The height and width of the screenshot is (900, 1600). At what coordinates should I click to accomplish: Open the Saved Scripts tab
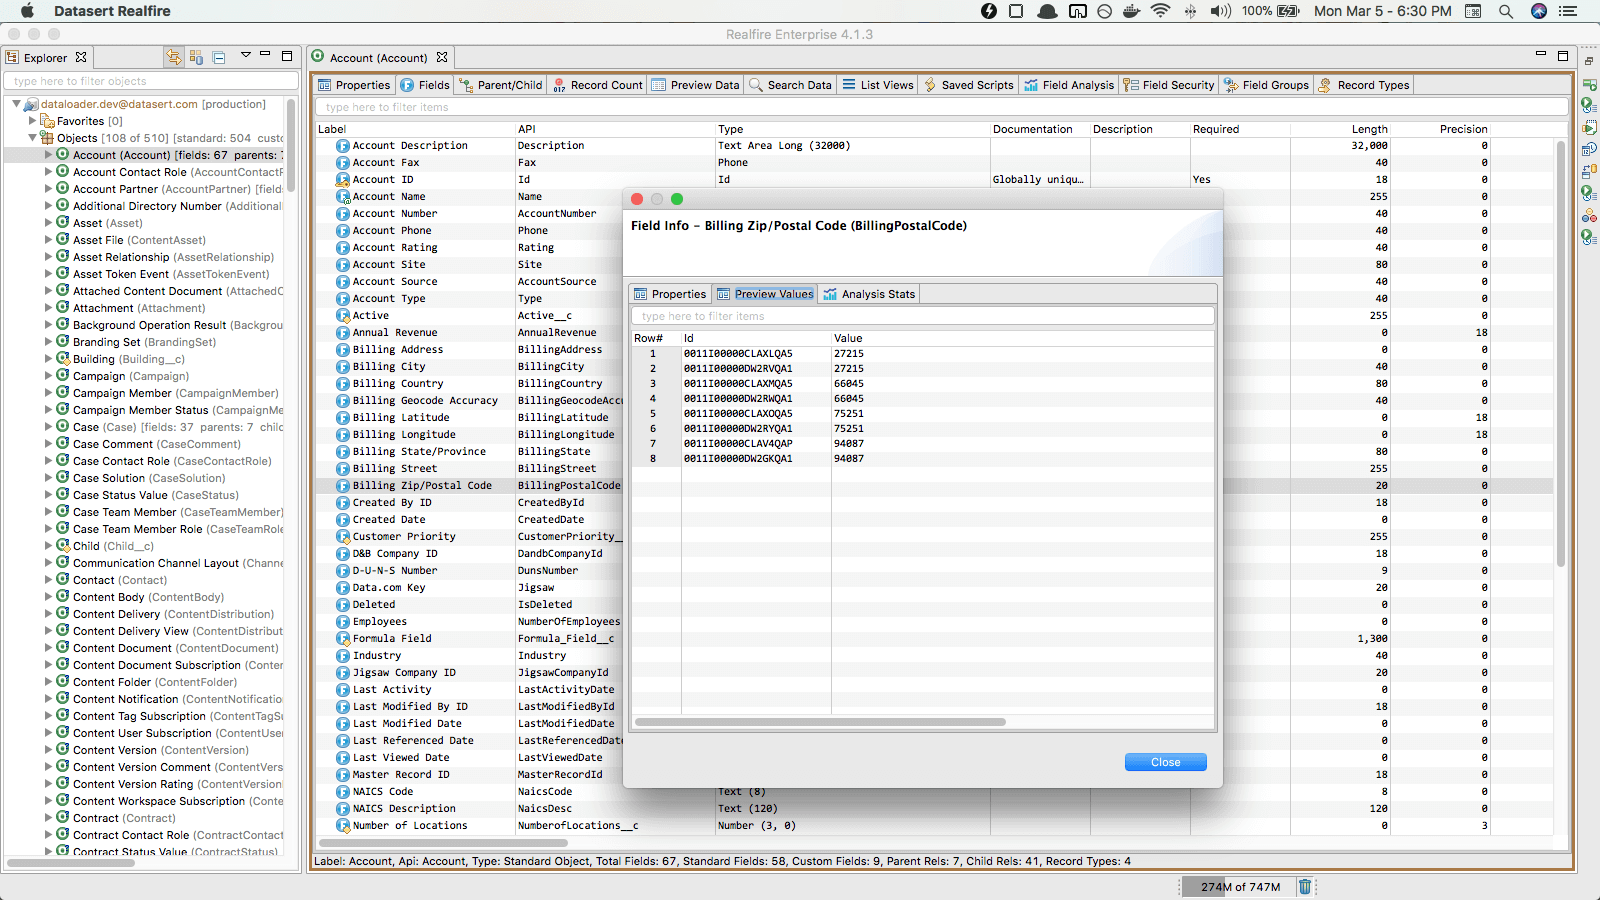tap(969, 85)
